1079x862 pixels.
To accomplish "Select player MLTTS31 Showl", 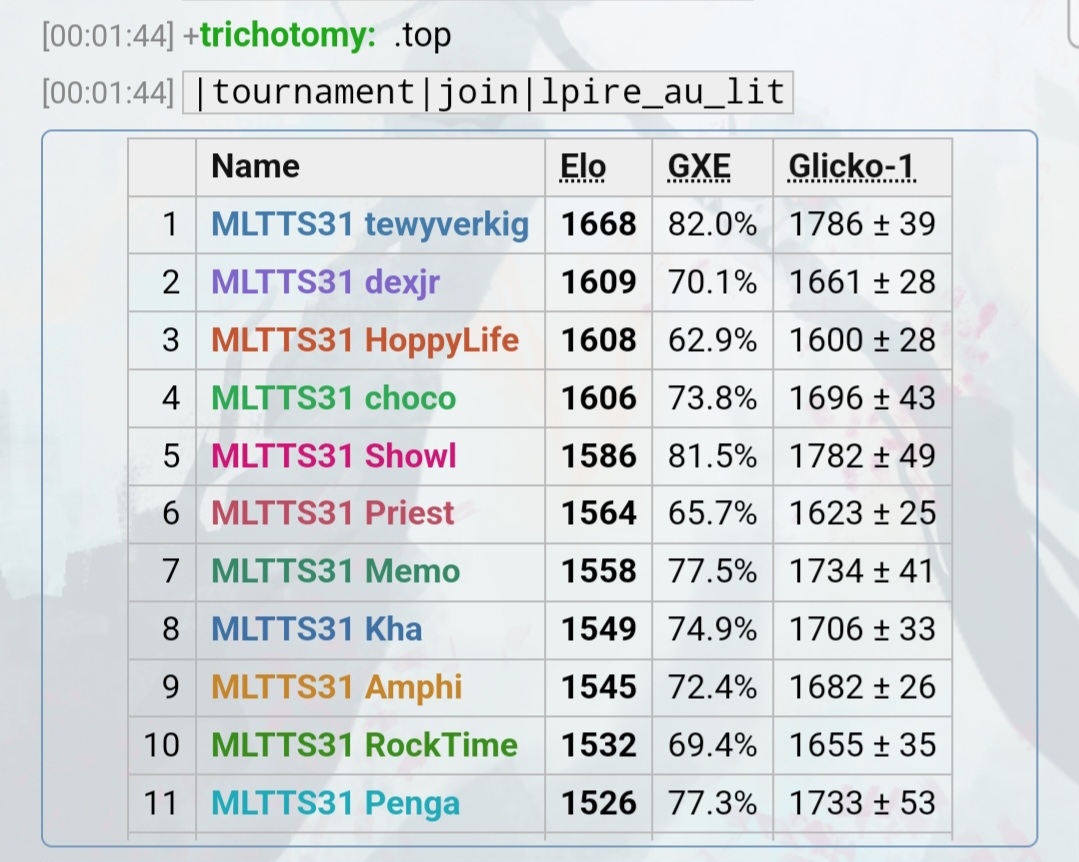I will pos(334,456).
